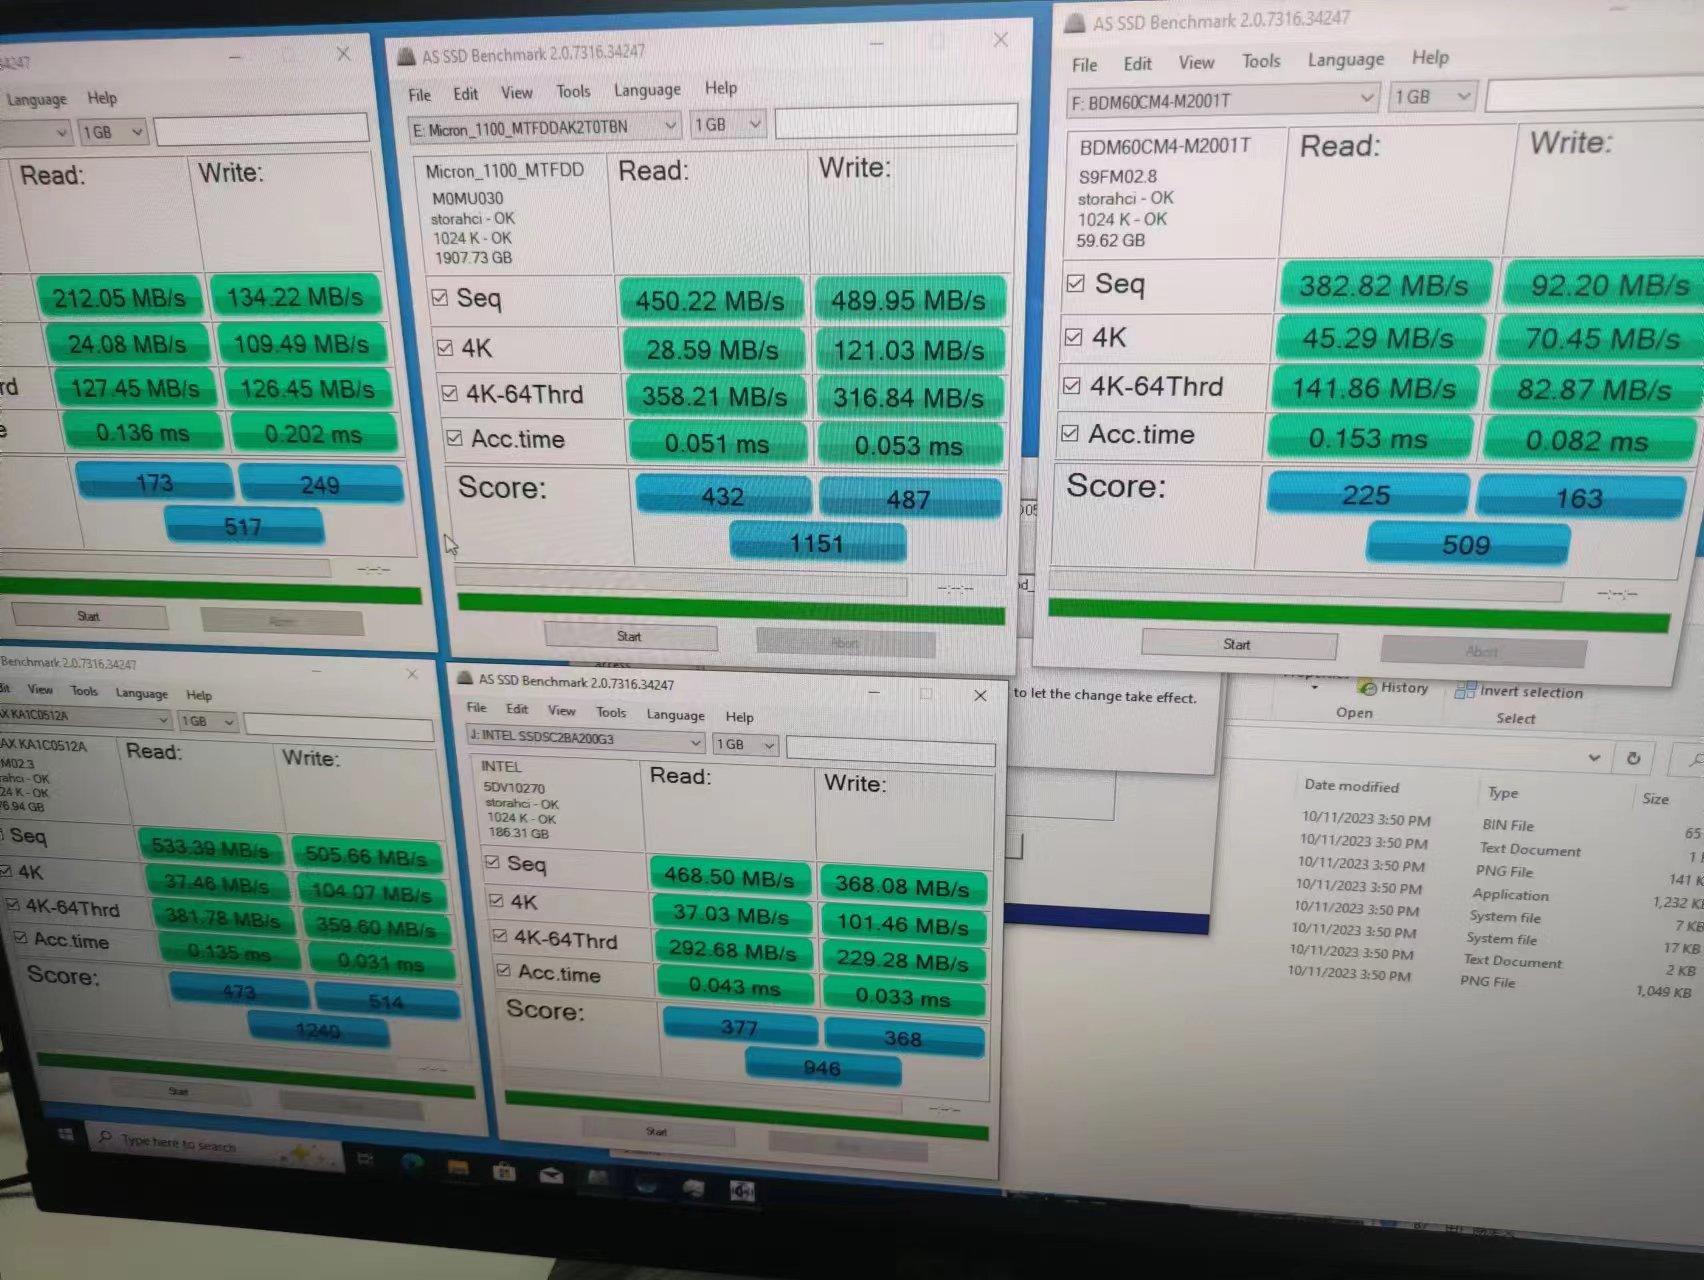Screen dimensions: 1704x1280
Task: Open File Explorer from the taskbar
Action: click(x=457, y=1168)
